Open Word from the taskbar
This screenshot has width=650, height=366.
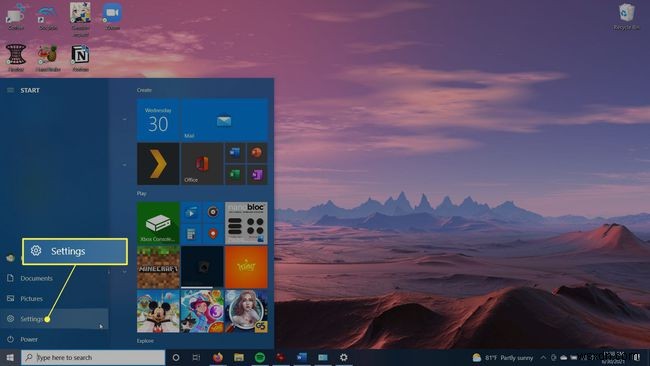[x=302, y=357]
